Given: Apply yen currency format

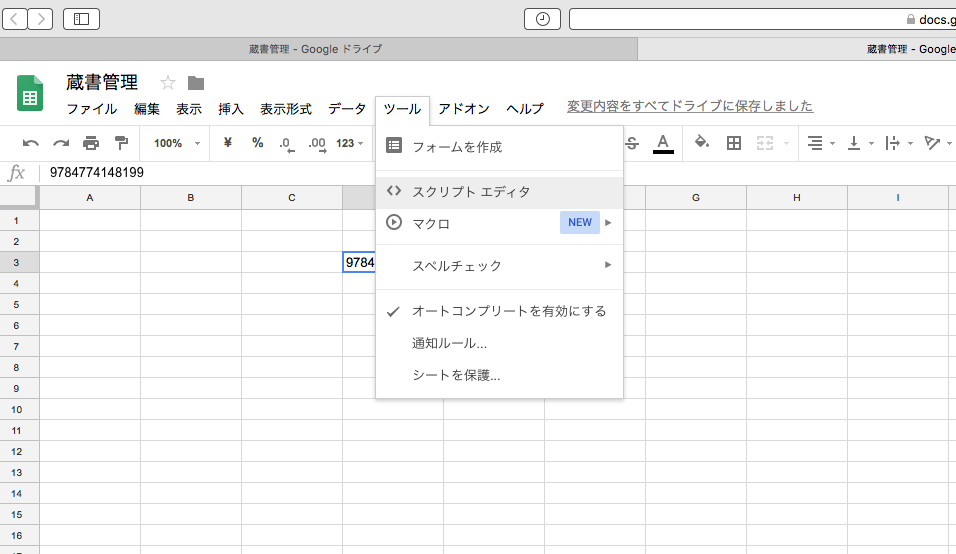Looking at the screenshot, I should [227, 143].
